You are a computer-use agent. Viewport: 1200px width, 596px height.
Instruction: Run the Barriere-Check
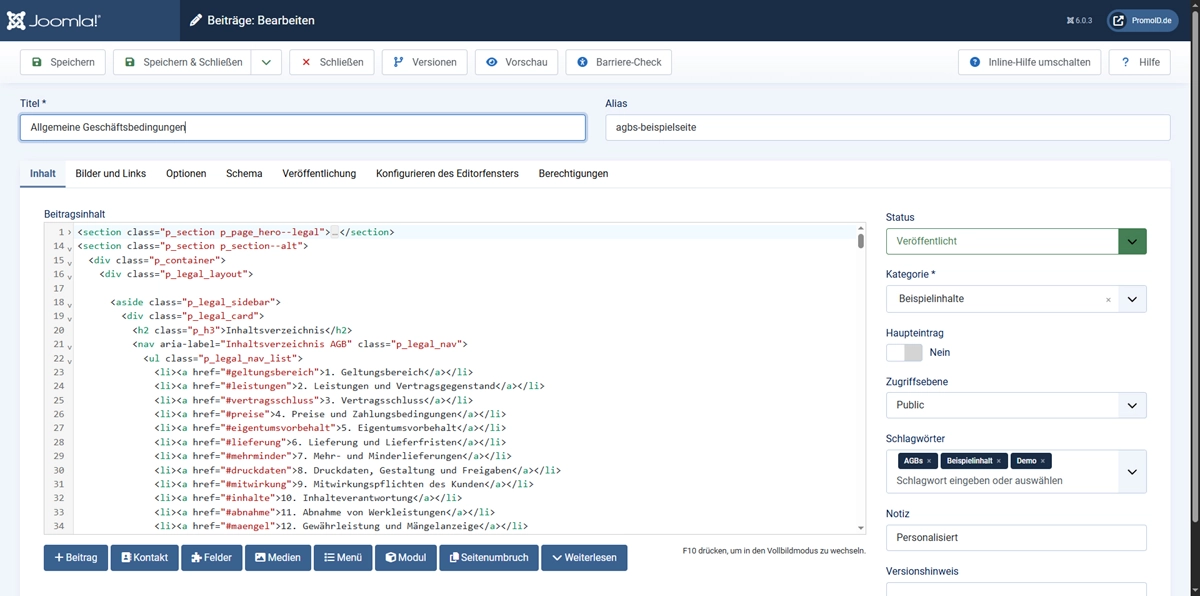tap(619, 61)
